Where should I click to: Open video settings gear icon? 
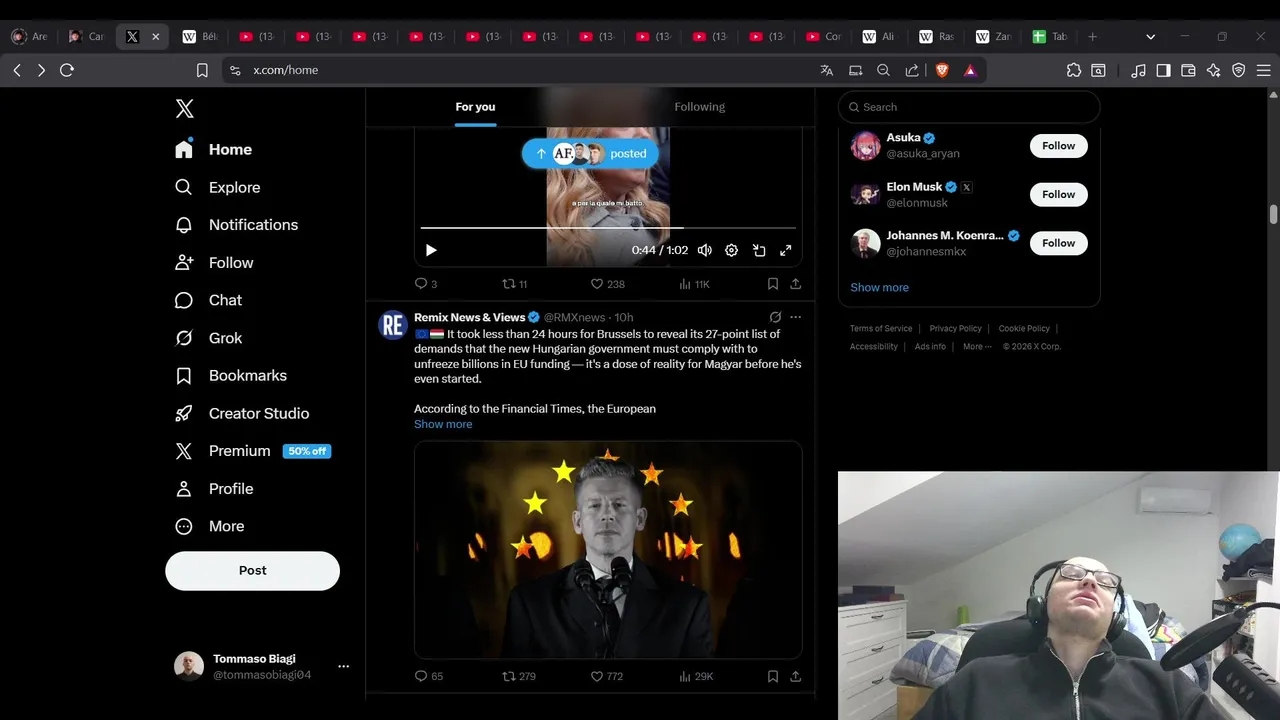tap(731, 250)
